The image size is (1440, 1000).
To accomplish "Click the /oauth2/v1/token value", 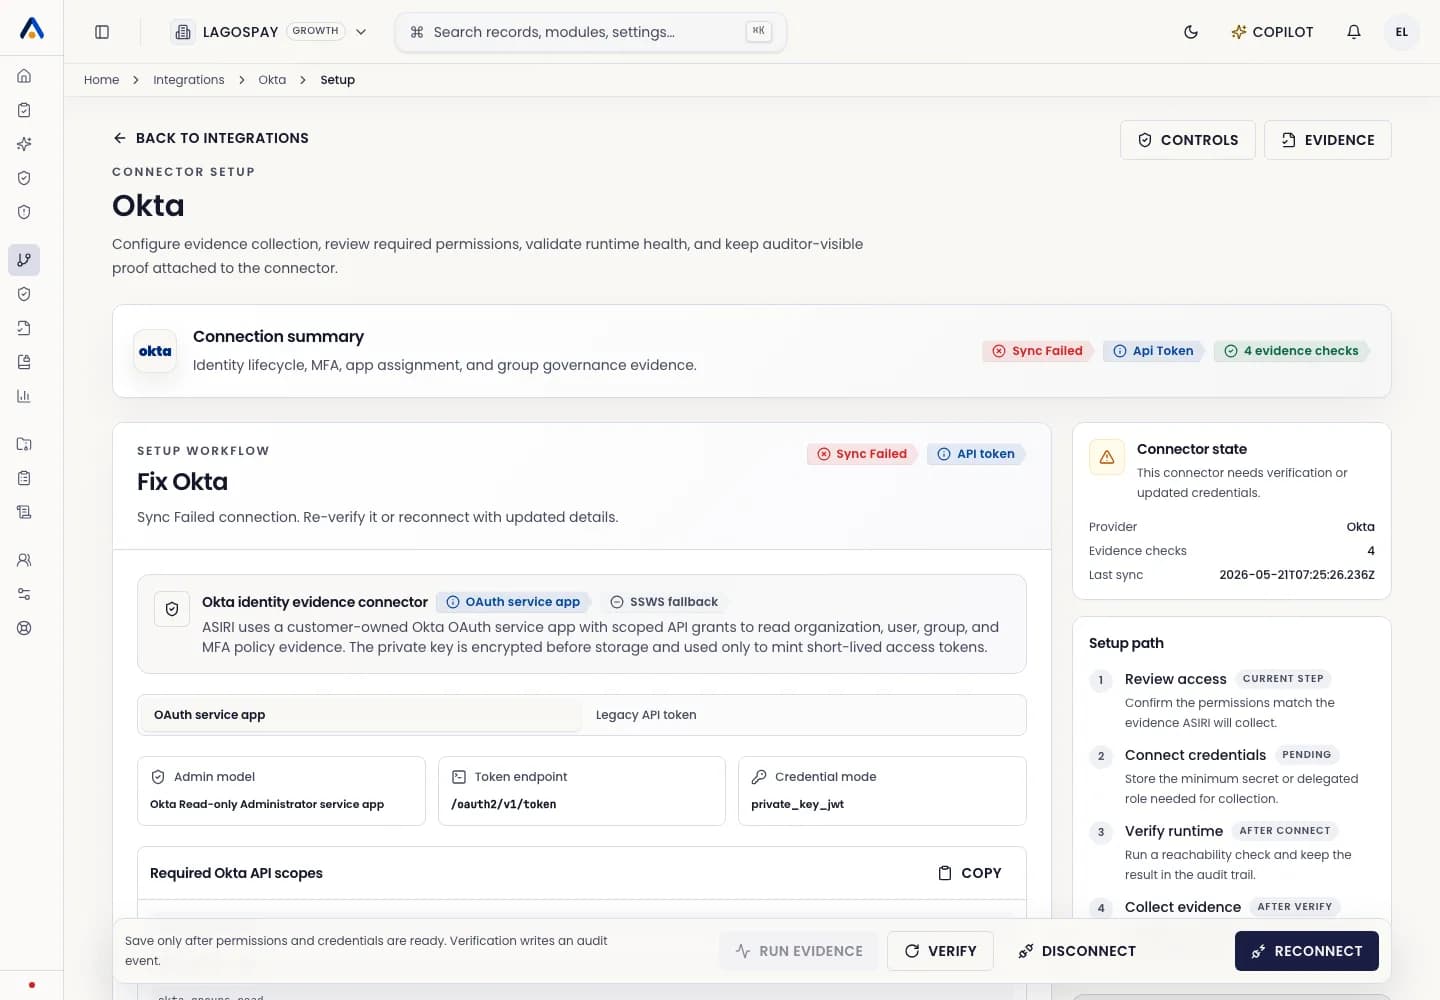I will point(504,804).
